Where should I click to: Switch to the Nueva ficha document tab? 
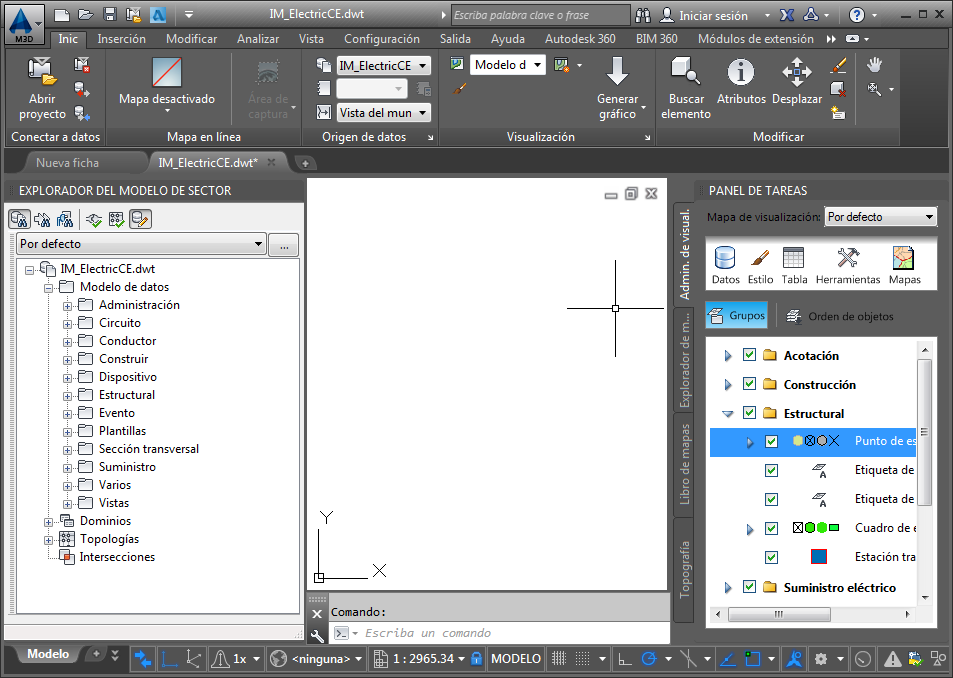click(67, 163)
